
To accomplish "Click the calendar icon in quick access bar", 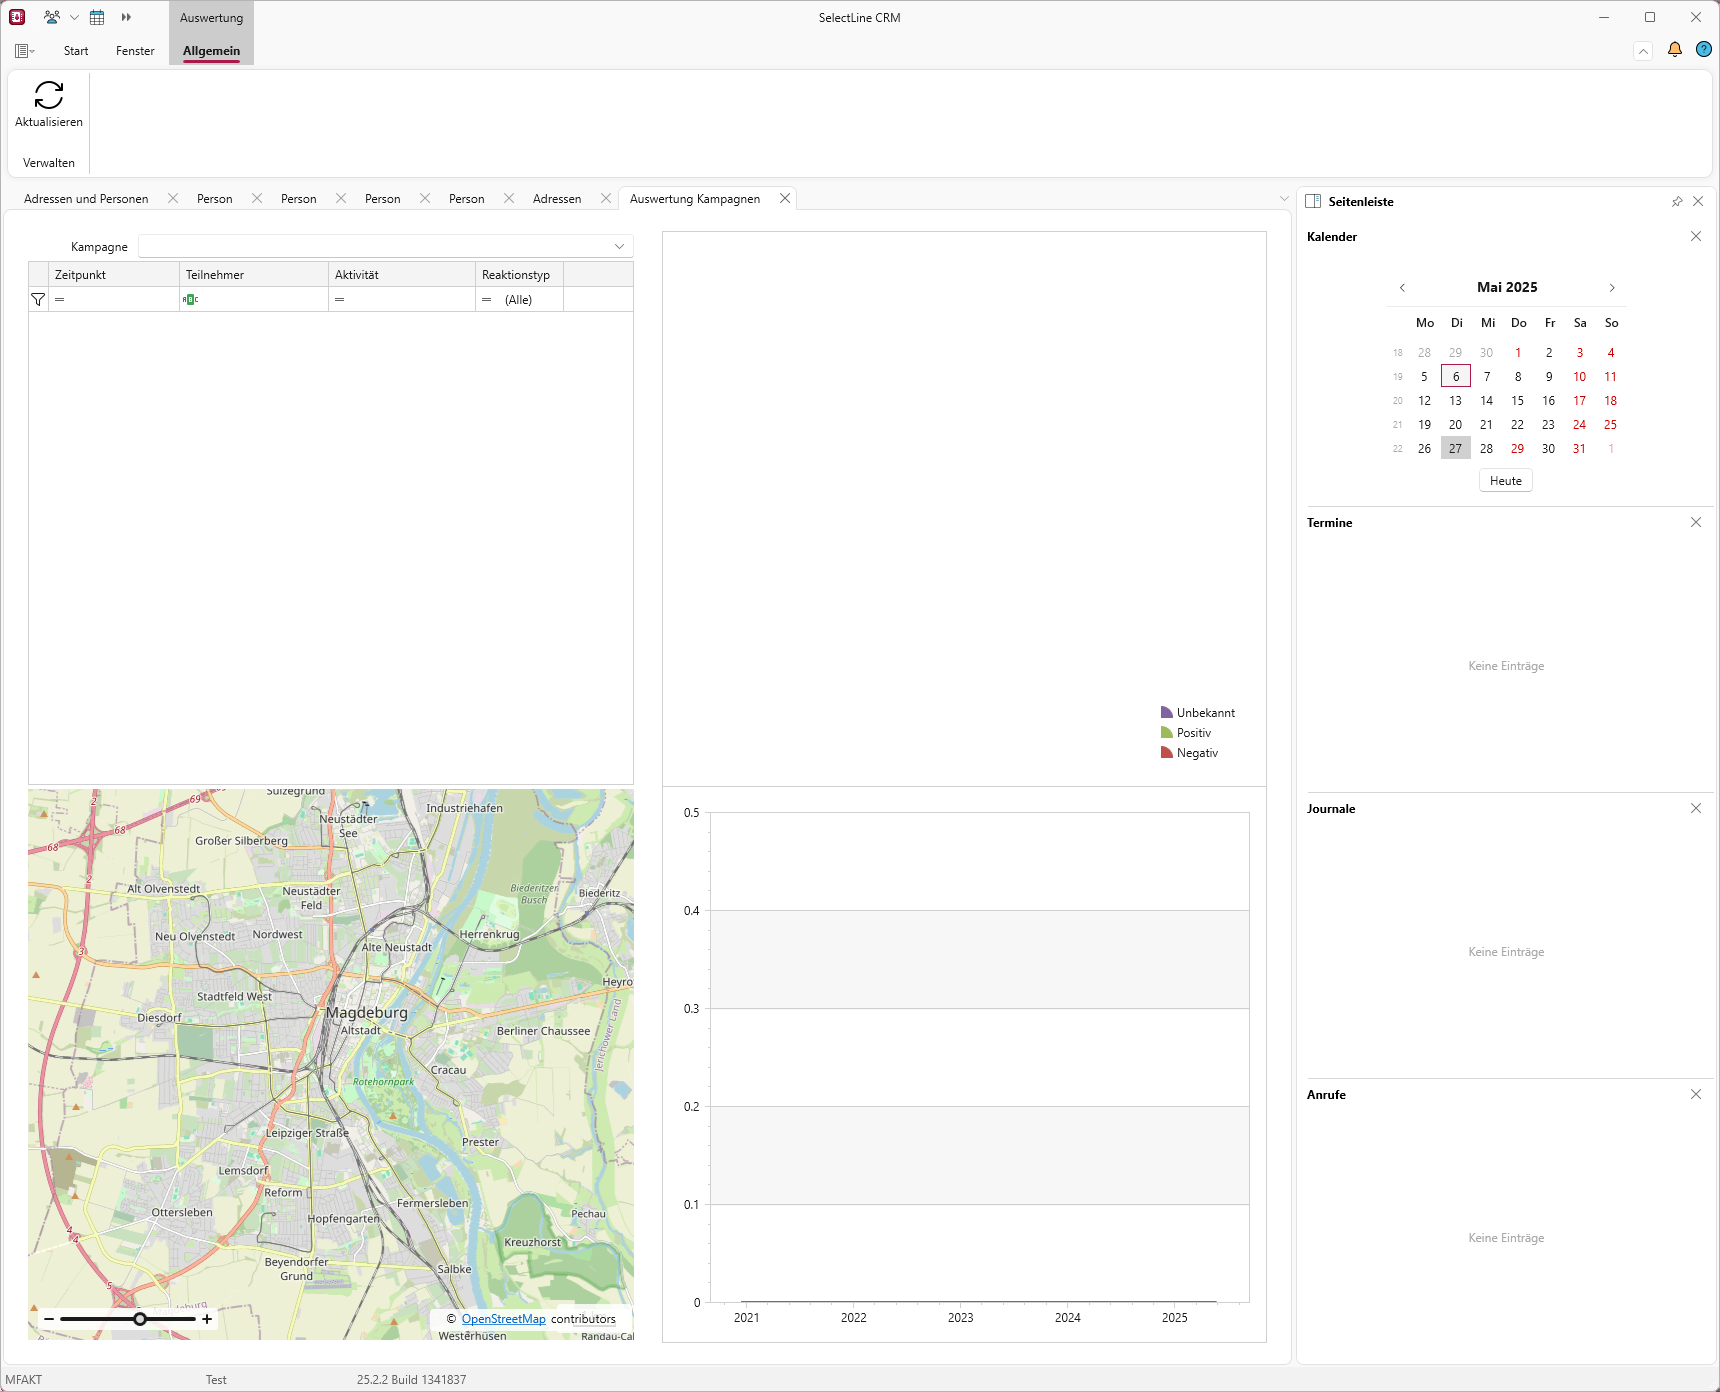I will pos(97,17).
